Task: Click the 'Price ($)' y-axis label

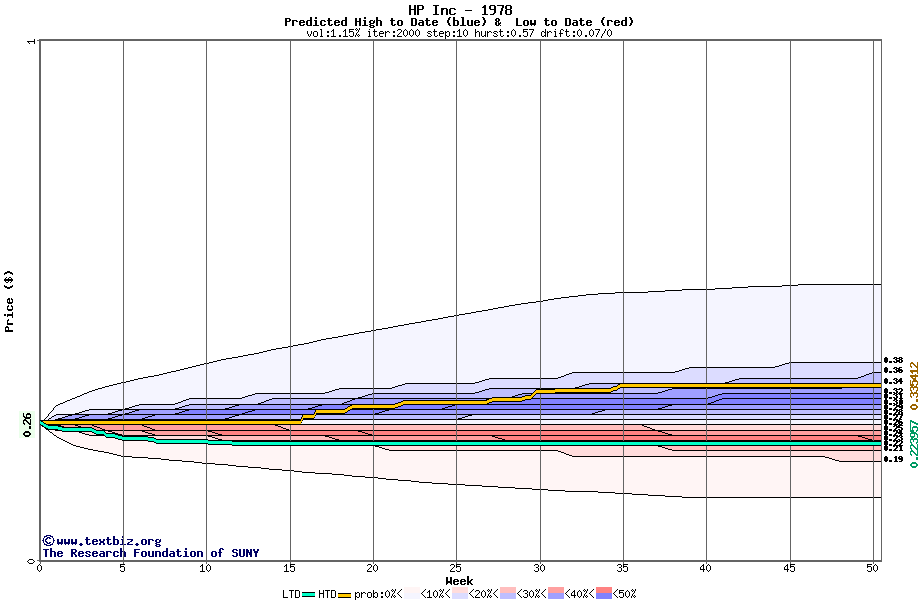Action: click(9, 301)
